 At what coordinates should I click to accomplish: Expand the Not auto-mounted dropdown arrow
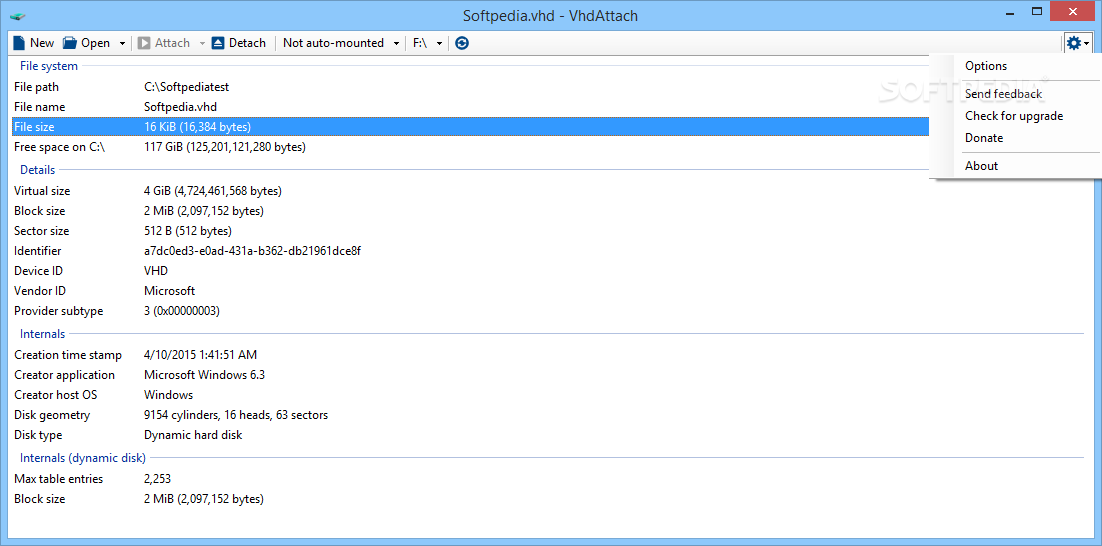click(x=396, y=43)
